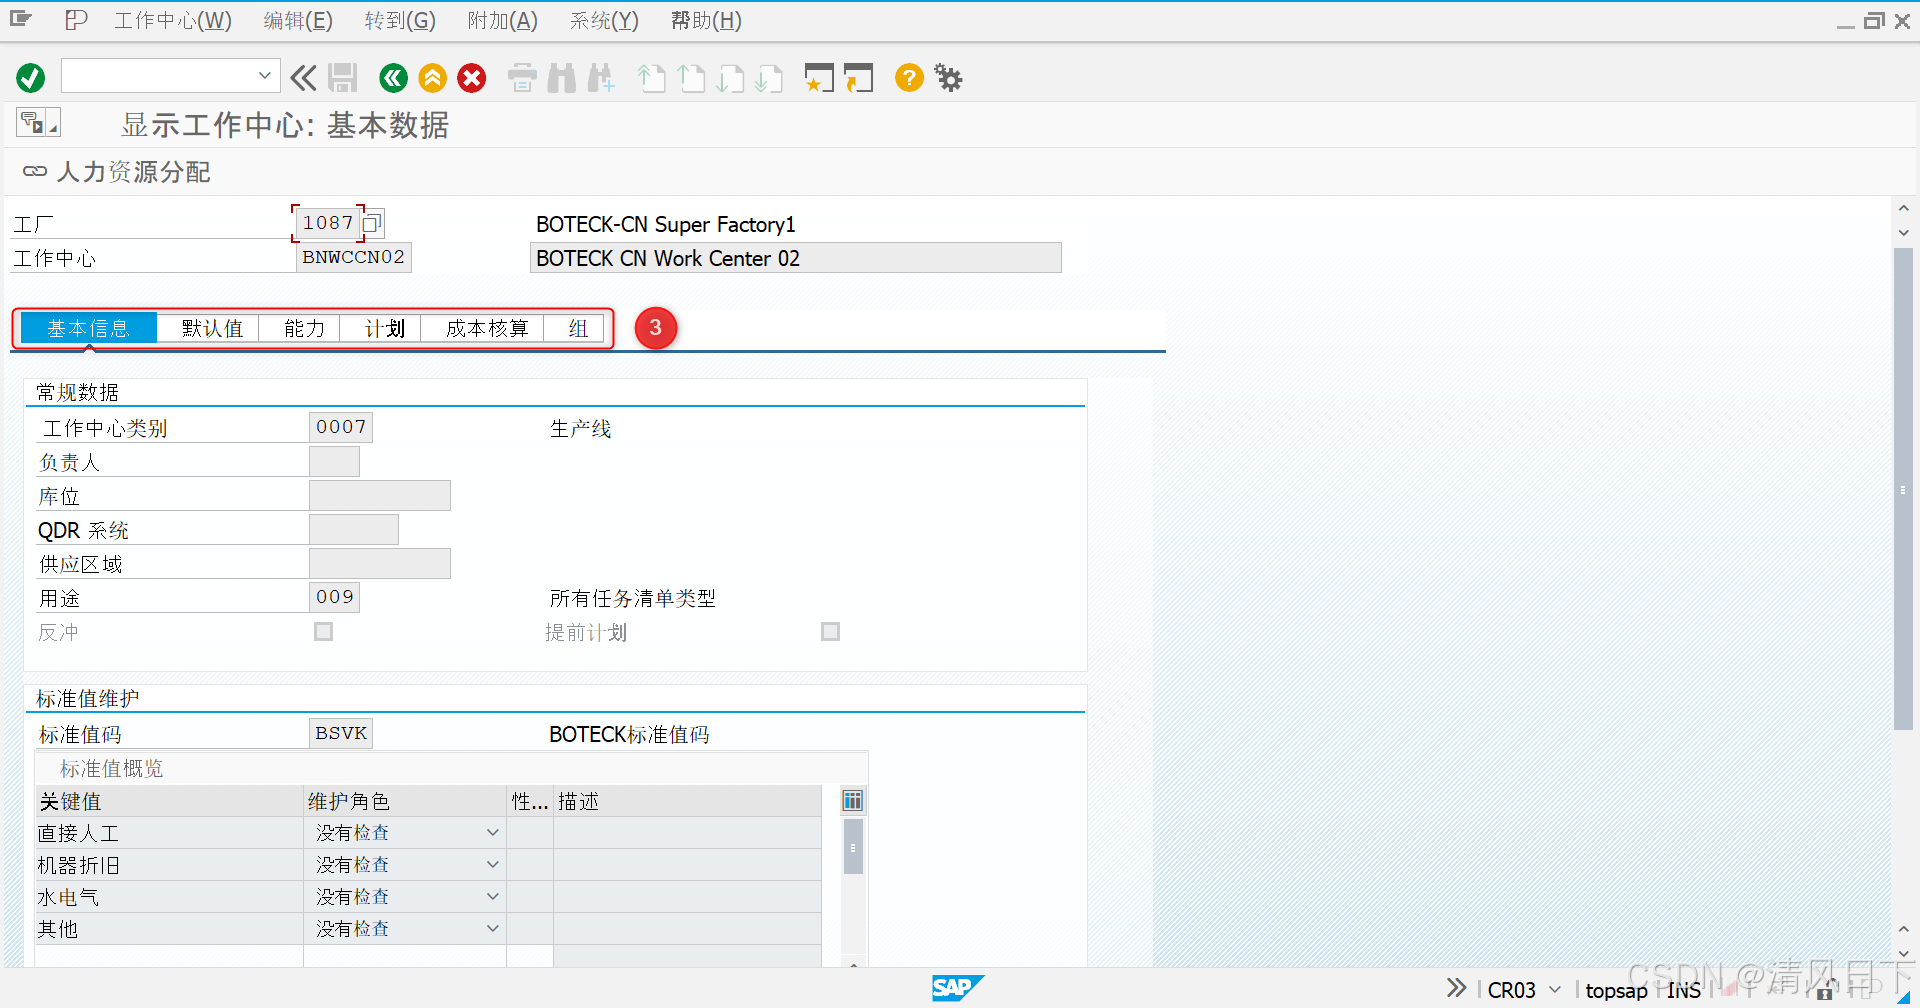Click the 工作中心类别 field 0007
This screenshot has width=1920, height=1008.
point(341,427)
